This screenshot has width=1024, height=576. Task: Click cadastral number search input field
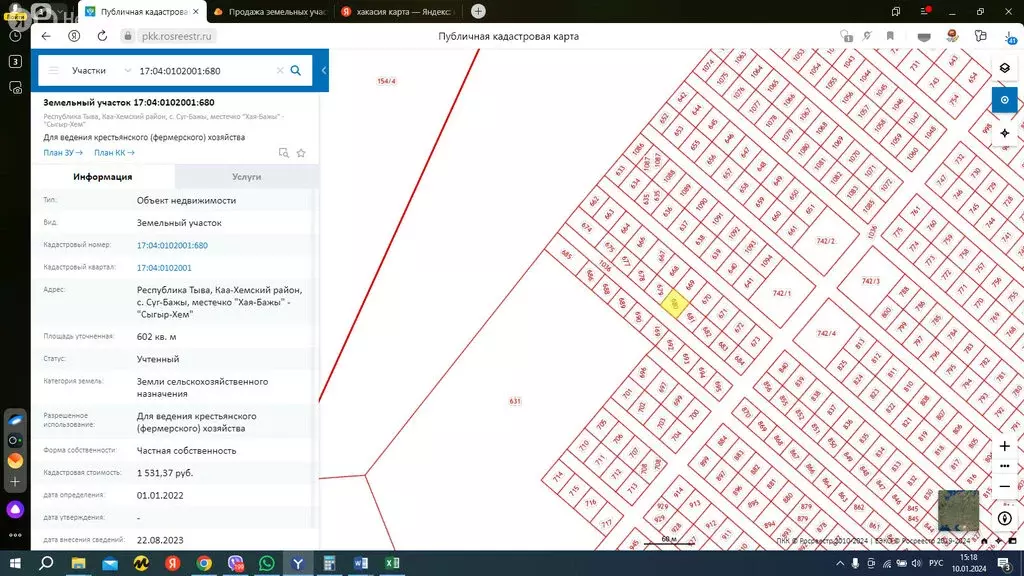[x=204, y=71]
